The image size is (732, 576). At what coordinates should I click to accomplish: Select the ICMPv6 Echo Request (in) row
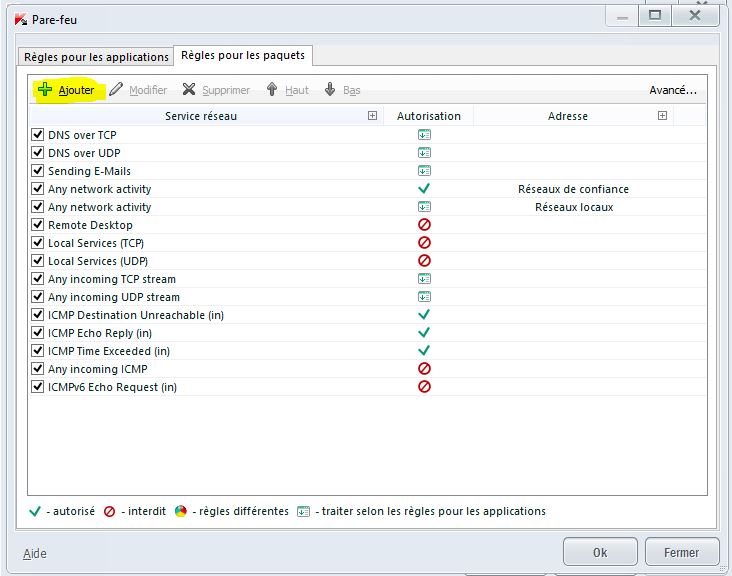(x=112, y=387)
